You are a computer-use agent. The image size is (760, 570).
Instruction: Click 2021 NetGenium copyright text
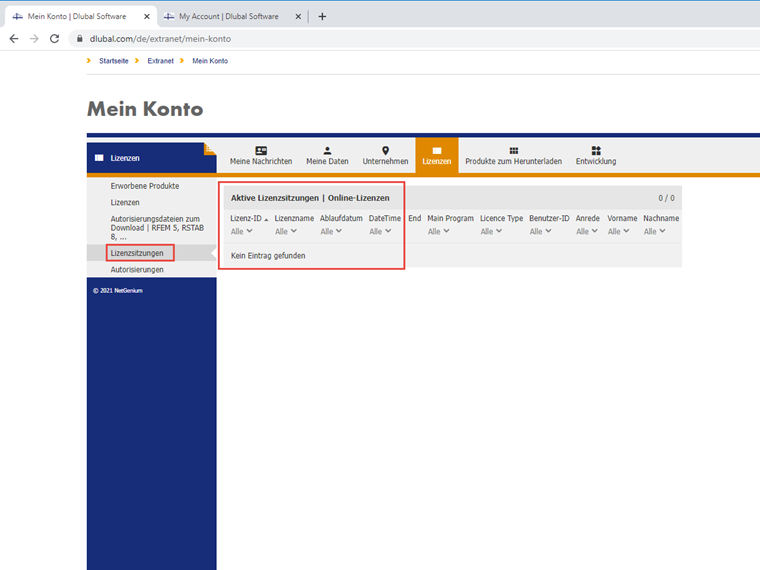(x=118, y=291)
